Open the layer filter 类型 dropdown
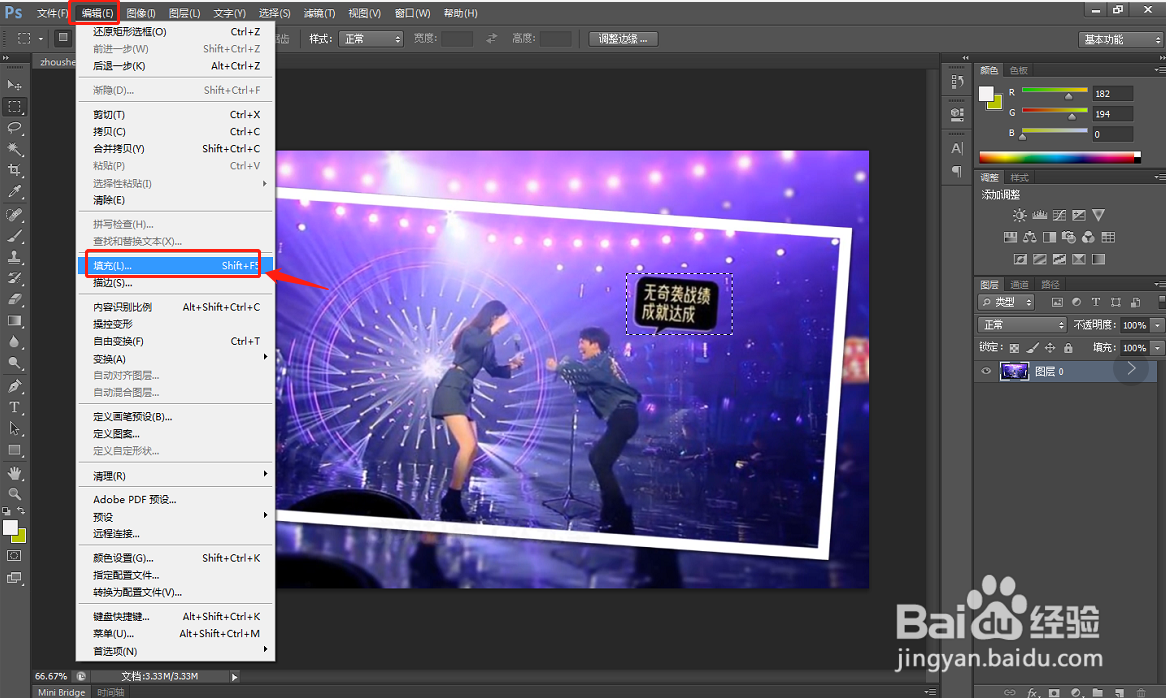Screen dimensions: 1166x698 1006,303
